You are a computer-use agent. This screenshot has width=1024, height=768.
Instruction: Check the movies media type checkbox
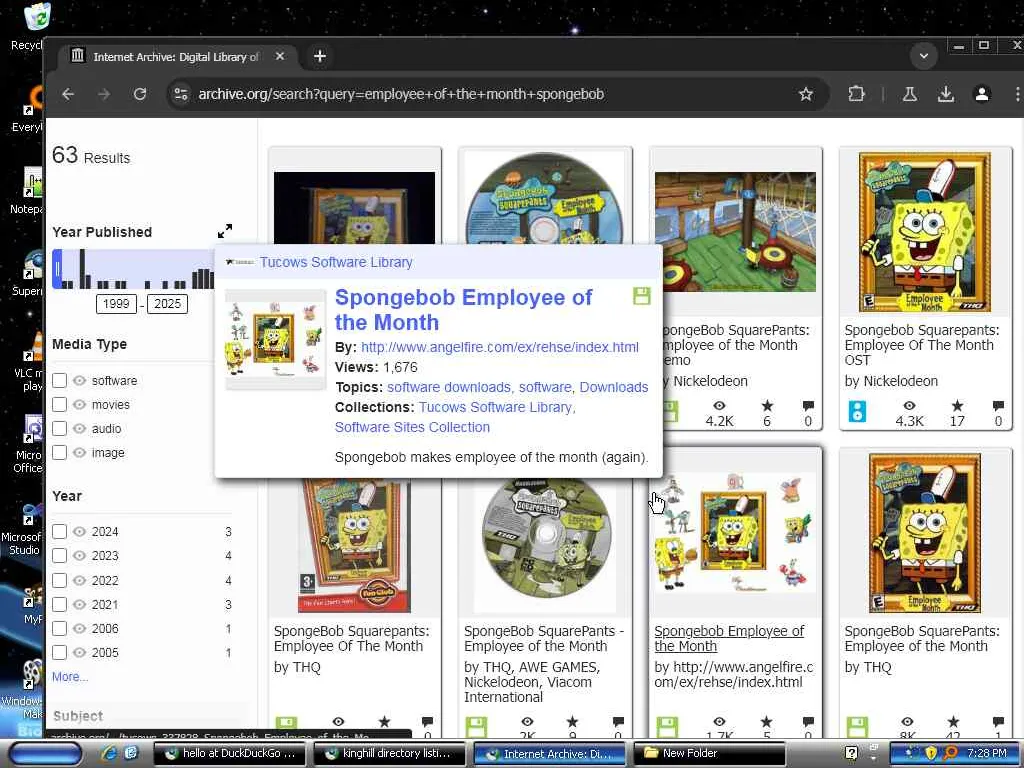click(59, 404)
